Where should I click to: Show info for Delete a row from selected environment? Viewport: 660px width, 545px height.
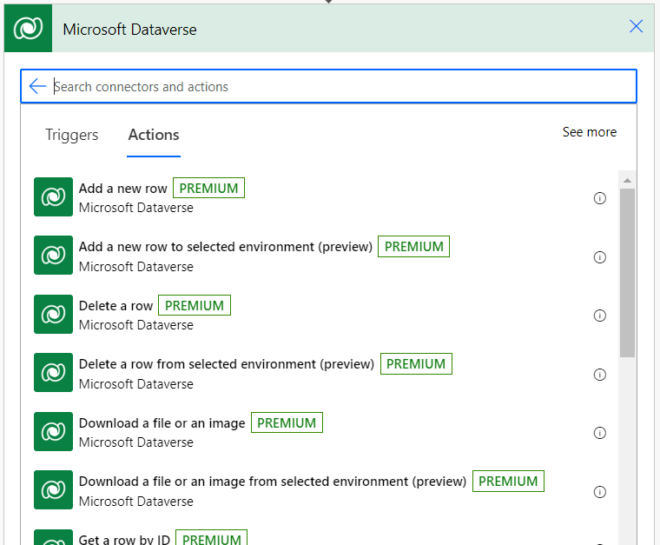tap(600, 375)
